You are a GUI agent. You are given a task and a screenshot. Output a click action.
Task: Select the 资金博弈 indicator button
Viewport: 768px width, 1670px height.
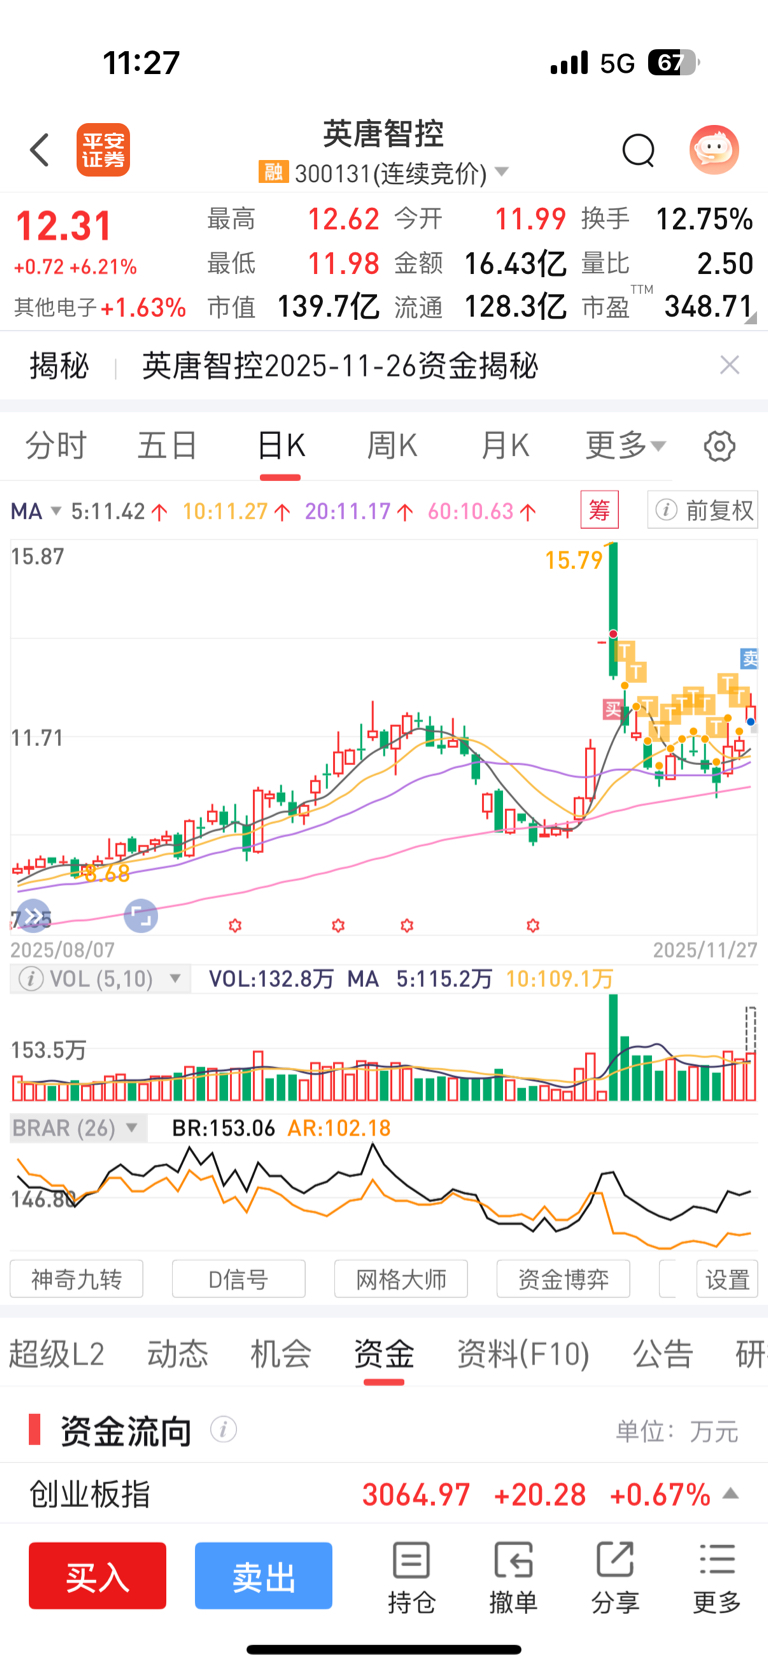563,1279
